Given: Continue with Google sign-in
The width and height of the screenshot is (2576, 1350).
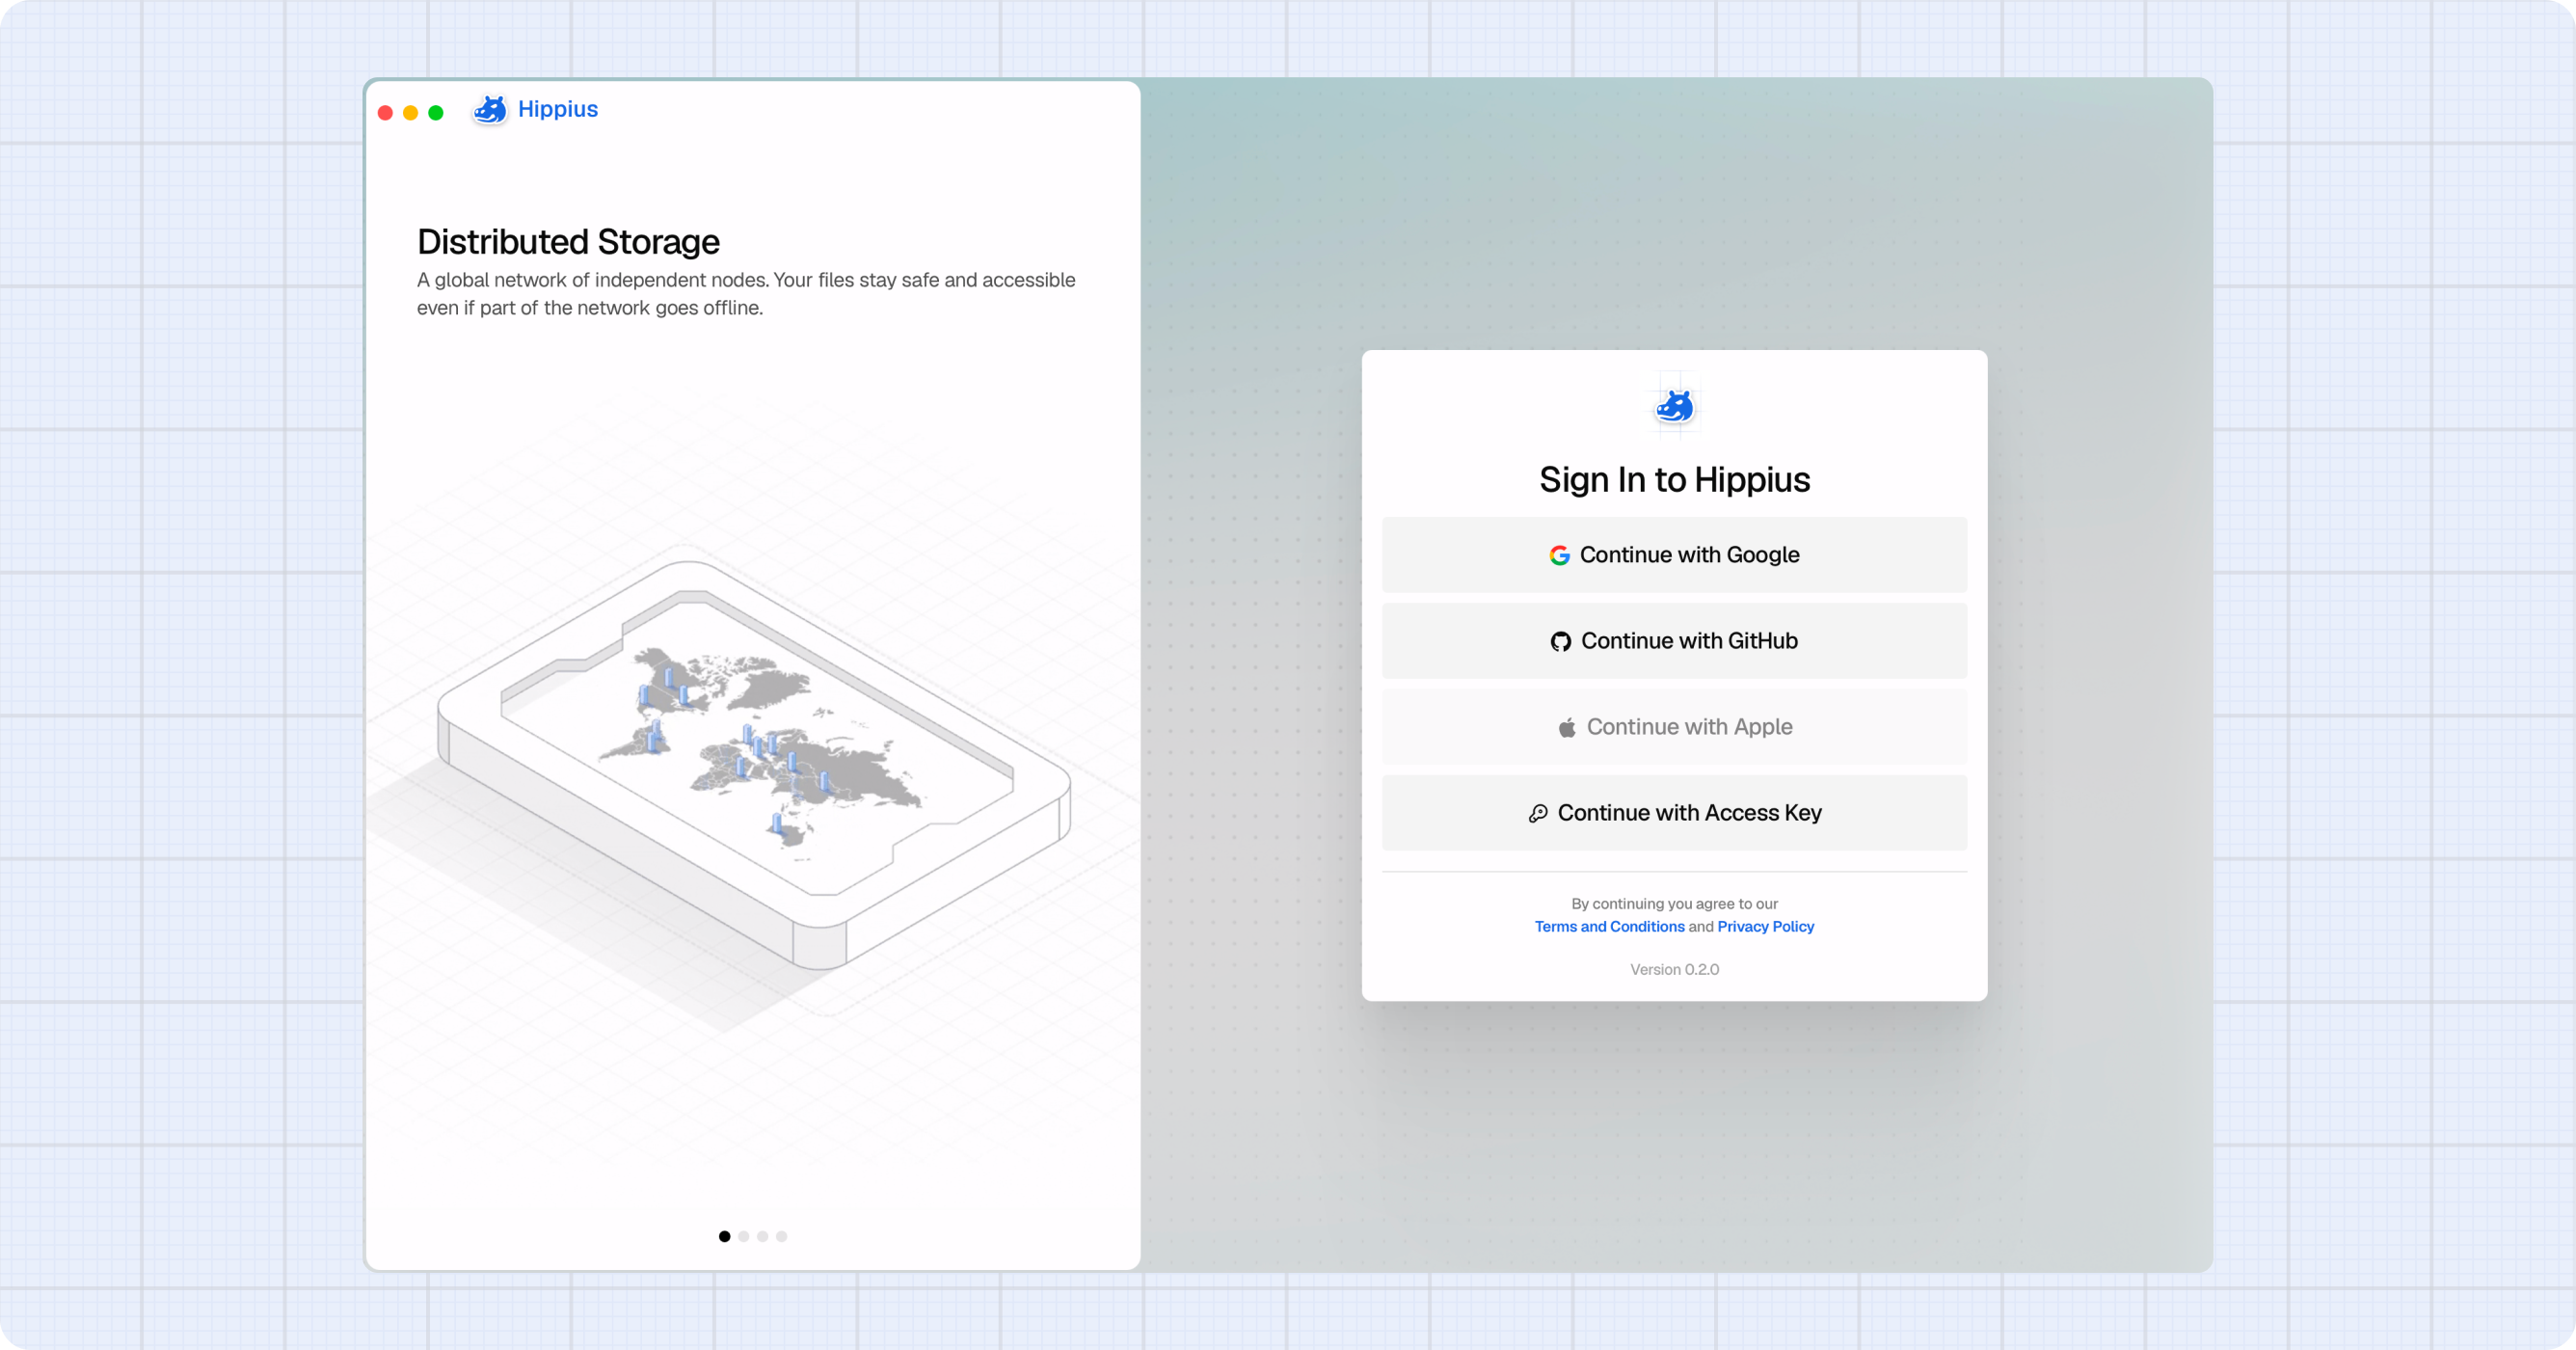Looking at the screenshot, I should tap(1674, 555).
